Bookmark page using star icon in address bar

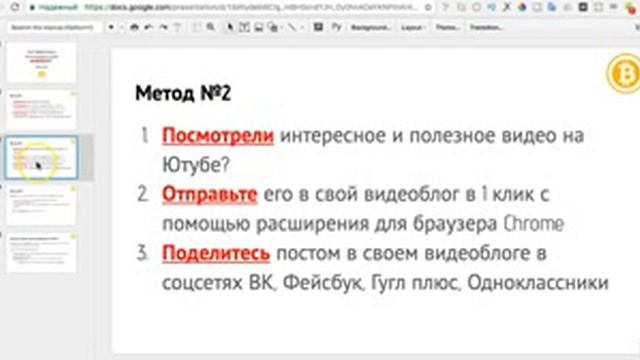(428, 7)
